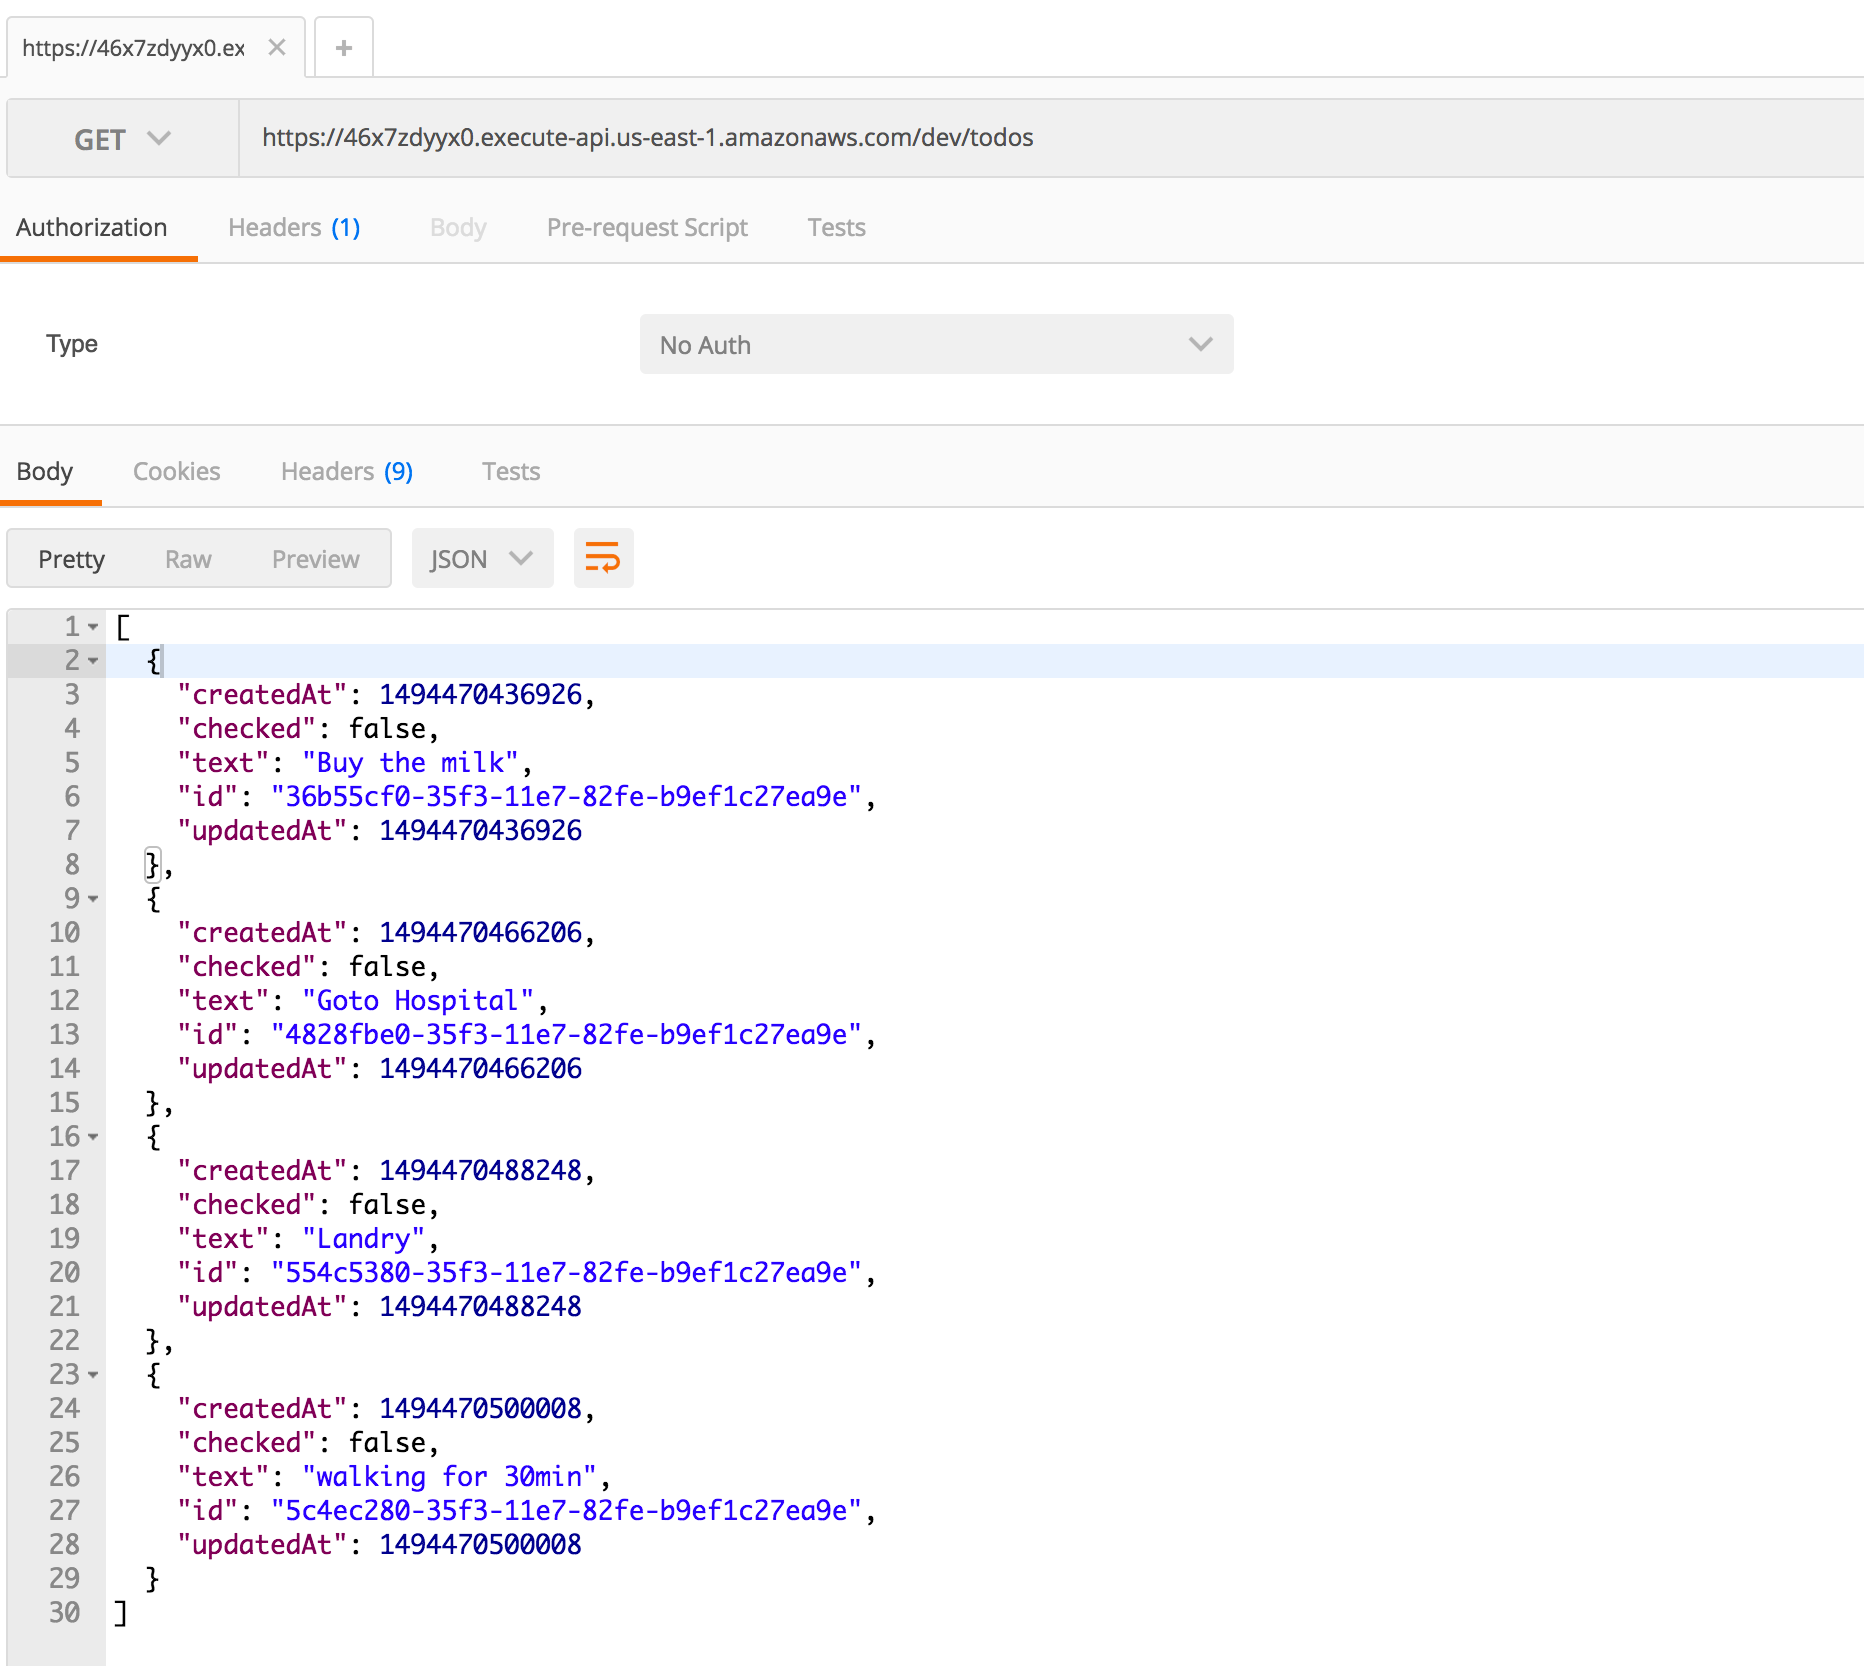Click the Type label in Authorization panel
Screen dimensions: 1864x1666
tap(72, 344)
